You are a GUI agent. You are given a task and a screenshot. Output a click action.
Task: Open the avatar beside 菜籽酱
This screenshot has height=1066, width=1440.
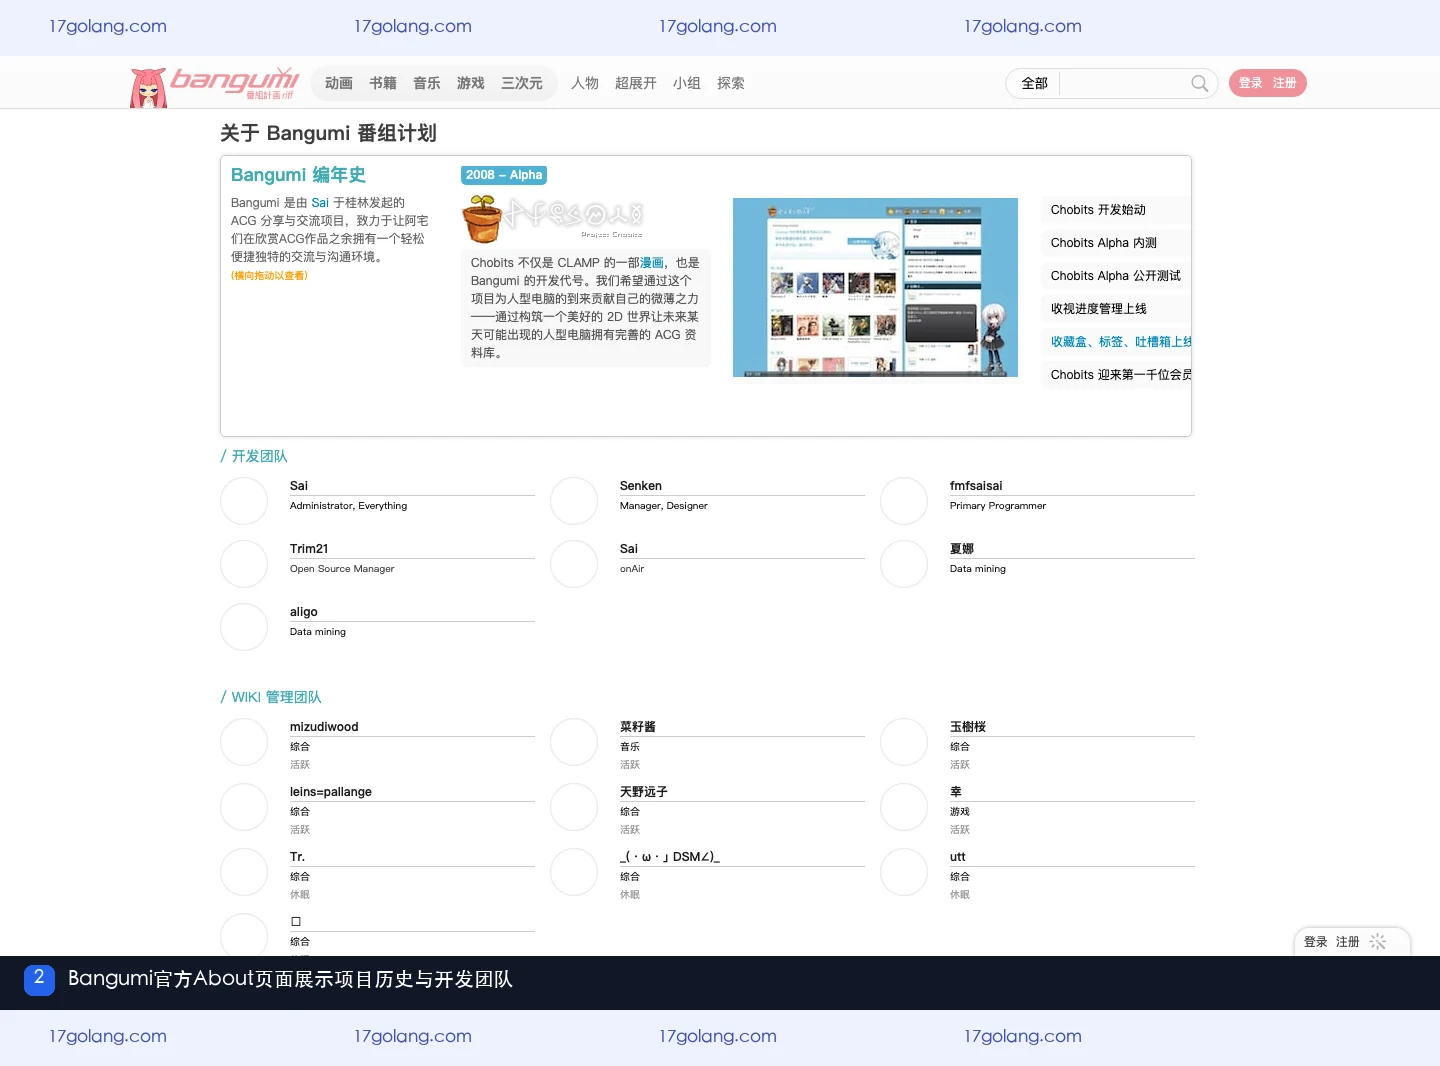point(574,742)
